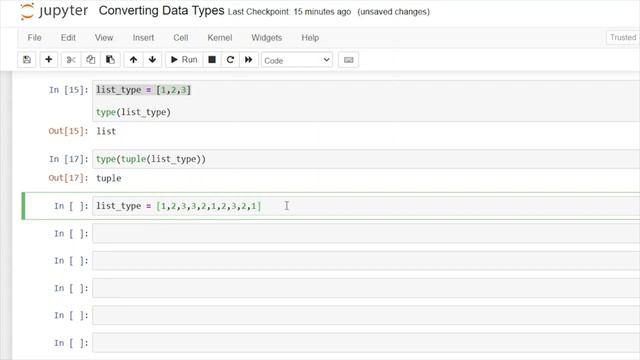The width and height of the screenshot is (640, 360).
Task: Click the In [15]: prompt label
Action: click(x=69, y=90)
